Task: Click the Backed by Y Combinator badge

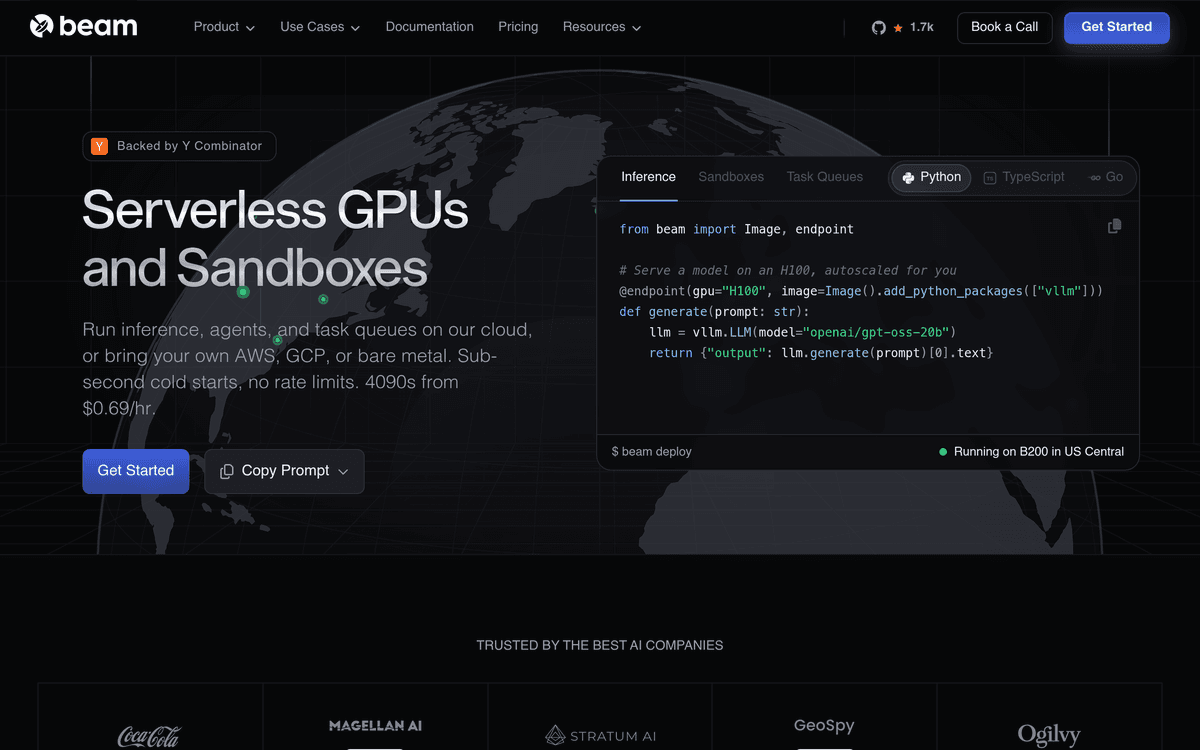Action: point(179,146)
